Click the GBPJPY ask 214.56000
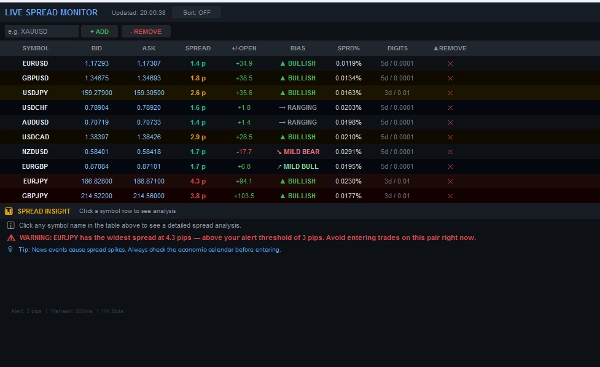The image size is (600, 367). (148, 196)
